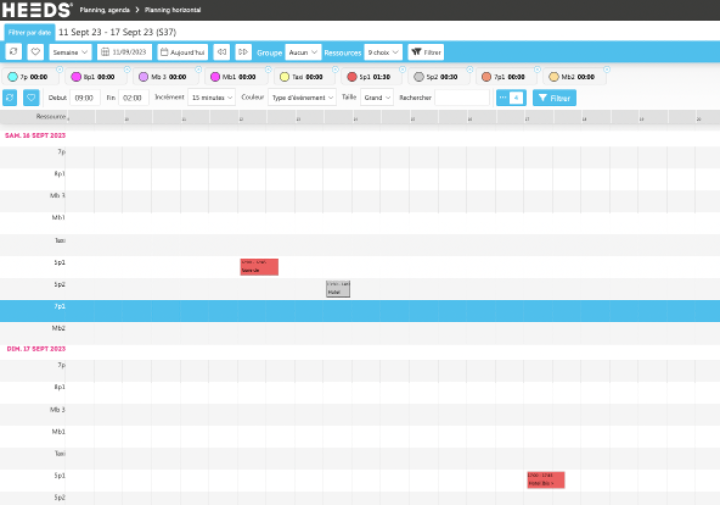This screenshot has height=506, width=720.
Task: Open the red Sp1 event on Saturday 16 Sept
Action: coord(259,267)
